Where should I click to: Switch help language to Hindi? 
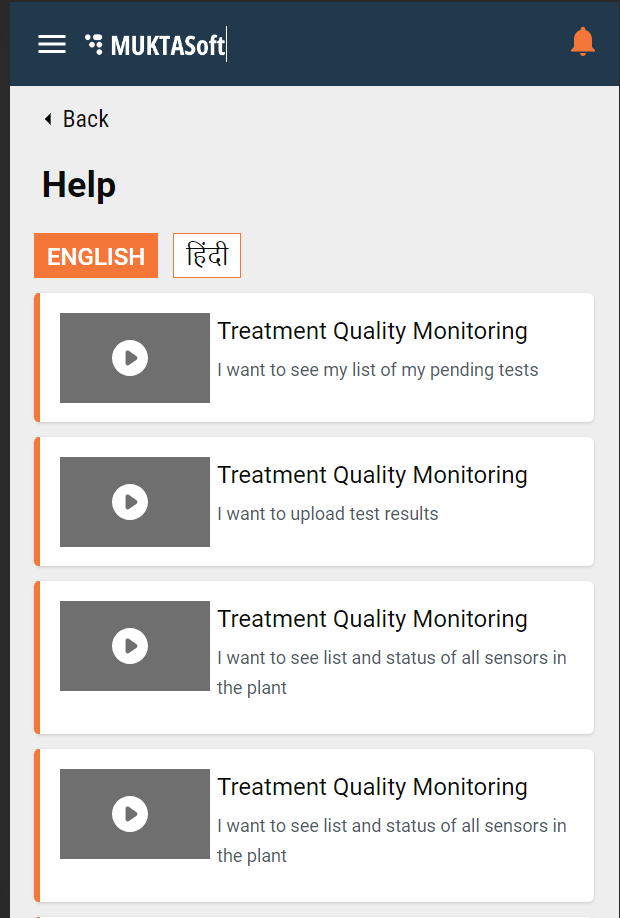click(x=207, y=256)
